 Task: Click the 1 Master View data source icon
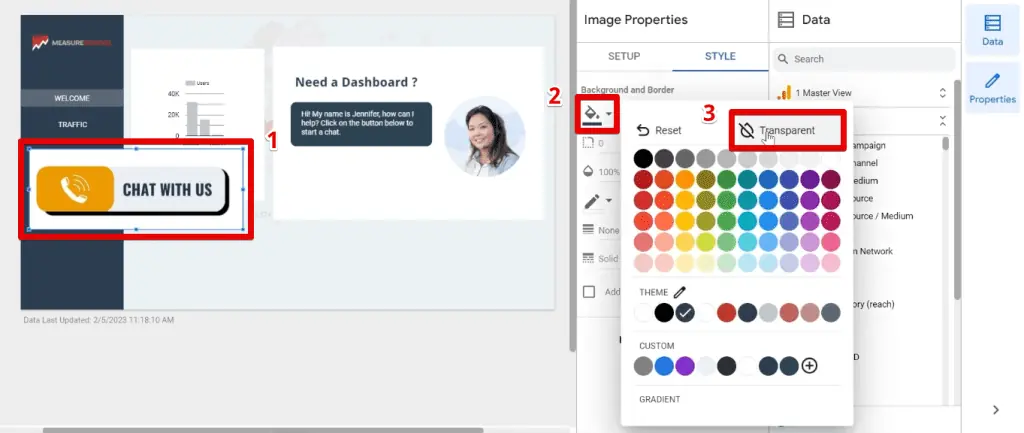tap(784, 93)
